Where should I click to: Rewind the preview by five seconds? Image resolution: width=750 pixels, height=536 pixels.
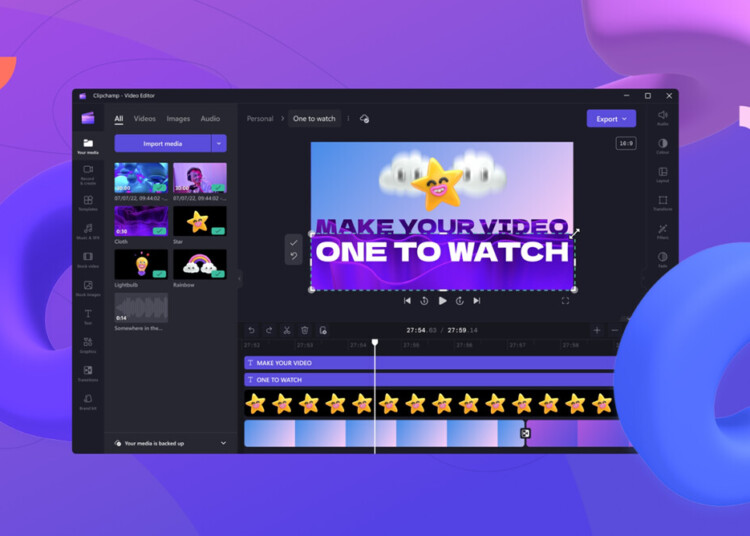tap(424, 301)
